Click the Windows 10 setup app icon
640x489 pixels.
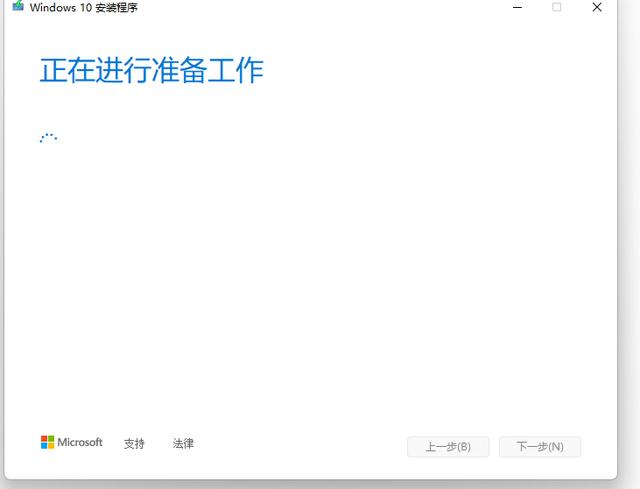(x=18, y=6)
